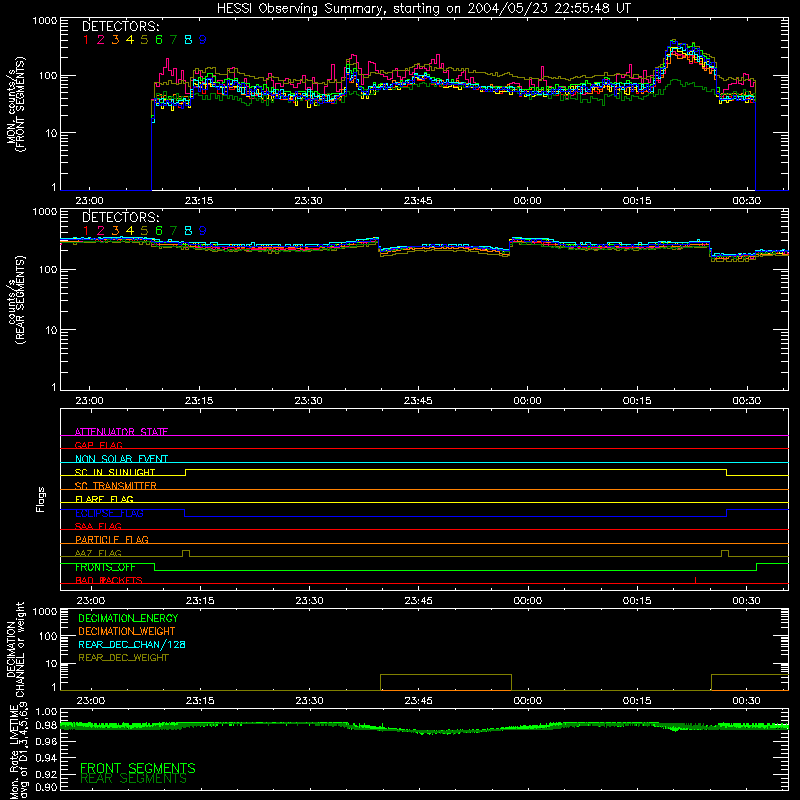
Task: Click the REAR SEGMENTS livetime legend
Action: click(x=134, y=779)
